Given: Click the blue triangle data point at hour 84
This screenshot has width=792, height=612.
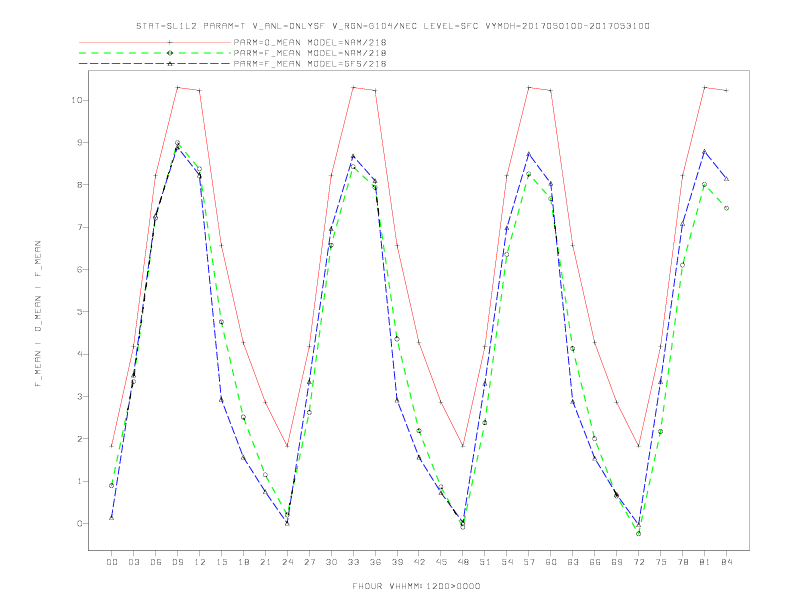Looking at the screenshot, I should [x=726, y=179].
